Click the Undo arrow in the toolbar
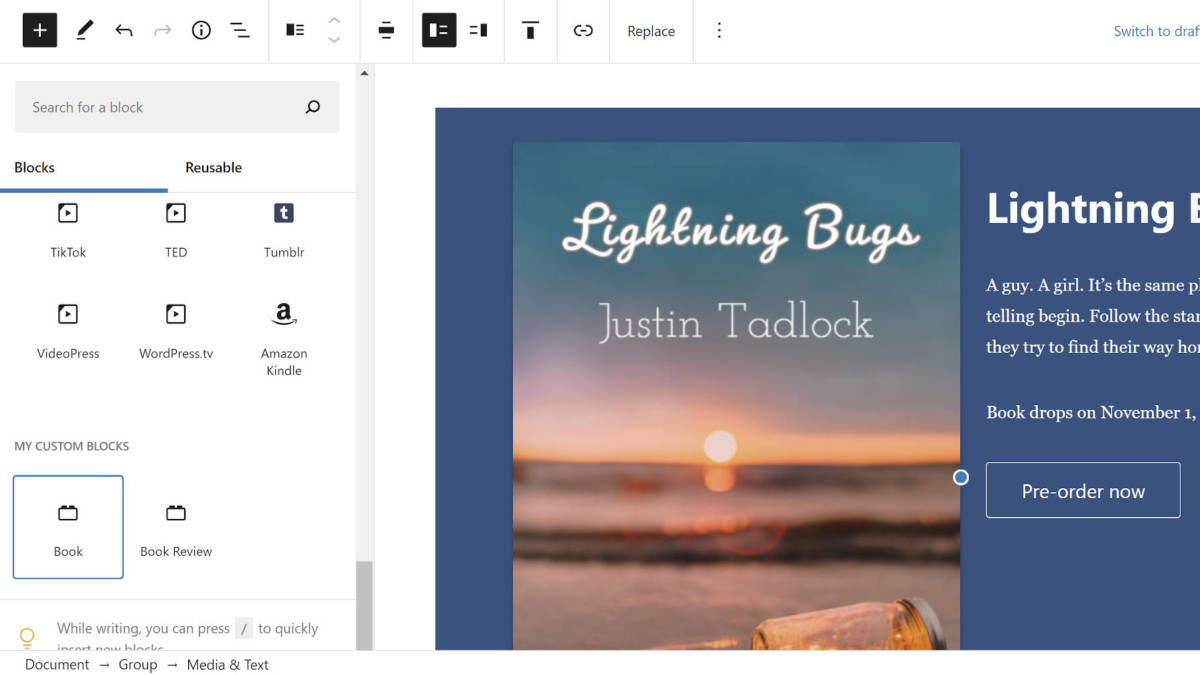 (x=123, y=30)
